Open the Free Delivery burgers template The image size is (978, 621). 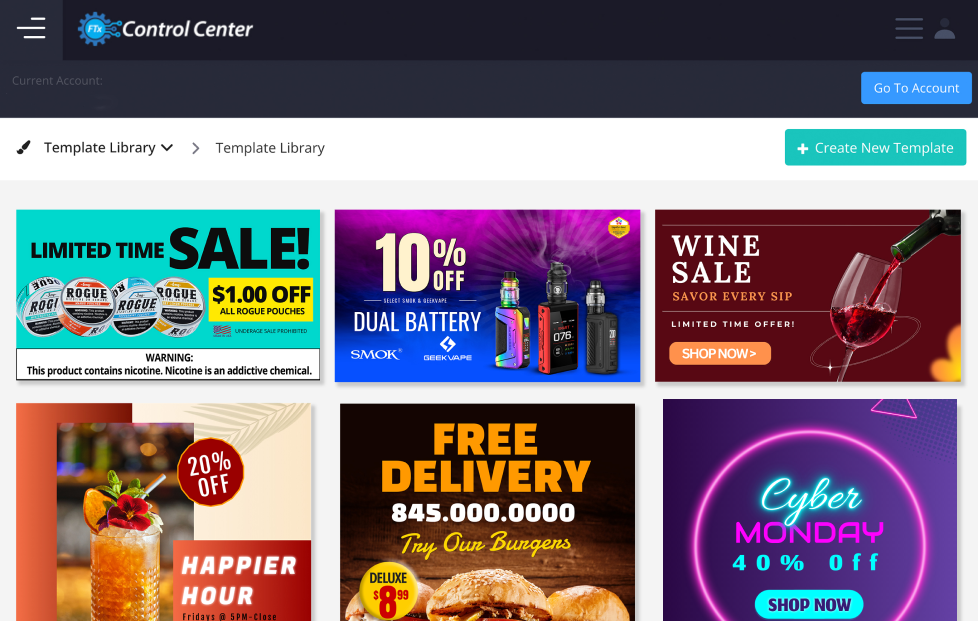pos(487,512)
